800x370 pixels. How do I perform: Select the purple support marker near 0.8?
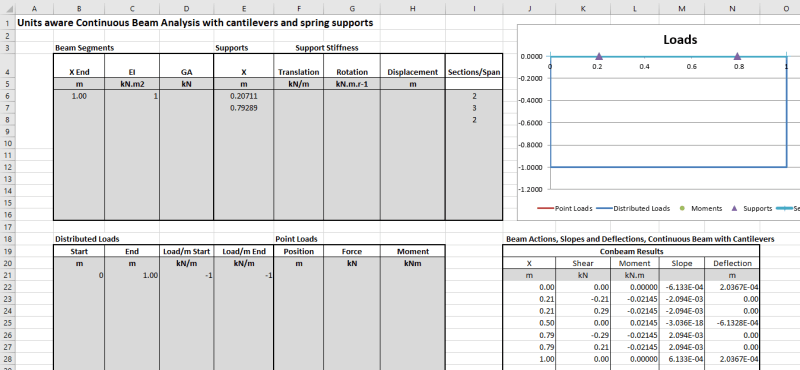tap(737, 56)
